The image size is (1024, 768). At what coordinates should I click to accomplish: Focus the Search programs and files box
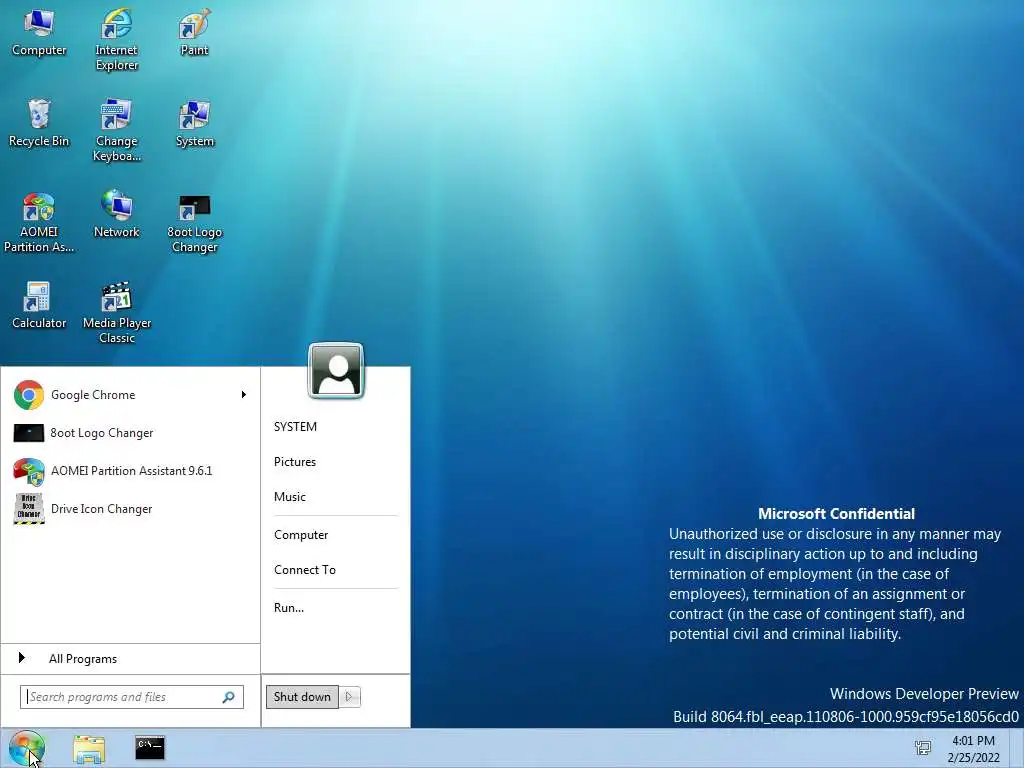pyautogui.click(x=132, y=697)
